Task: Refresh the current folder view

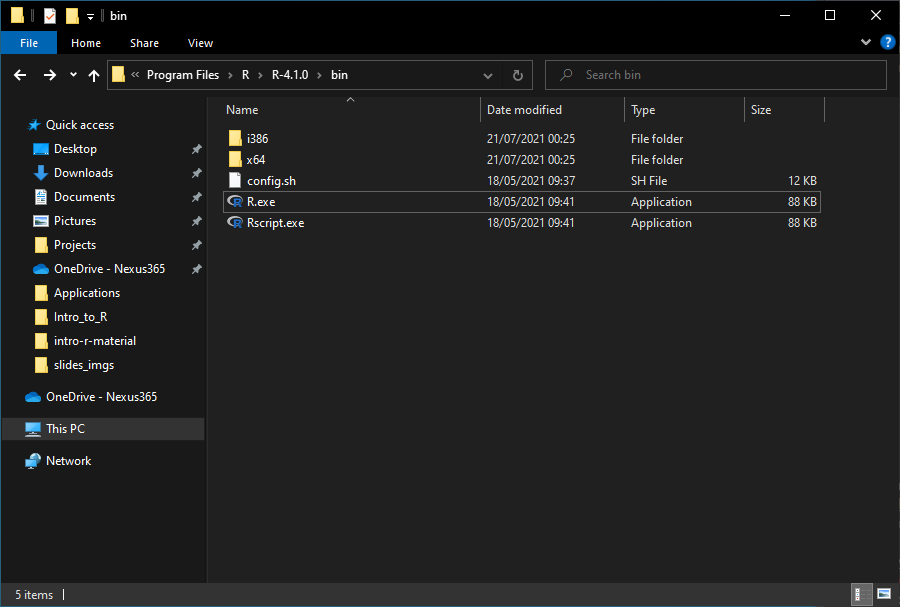Action: (517, 75)
